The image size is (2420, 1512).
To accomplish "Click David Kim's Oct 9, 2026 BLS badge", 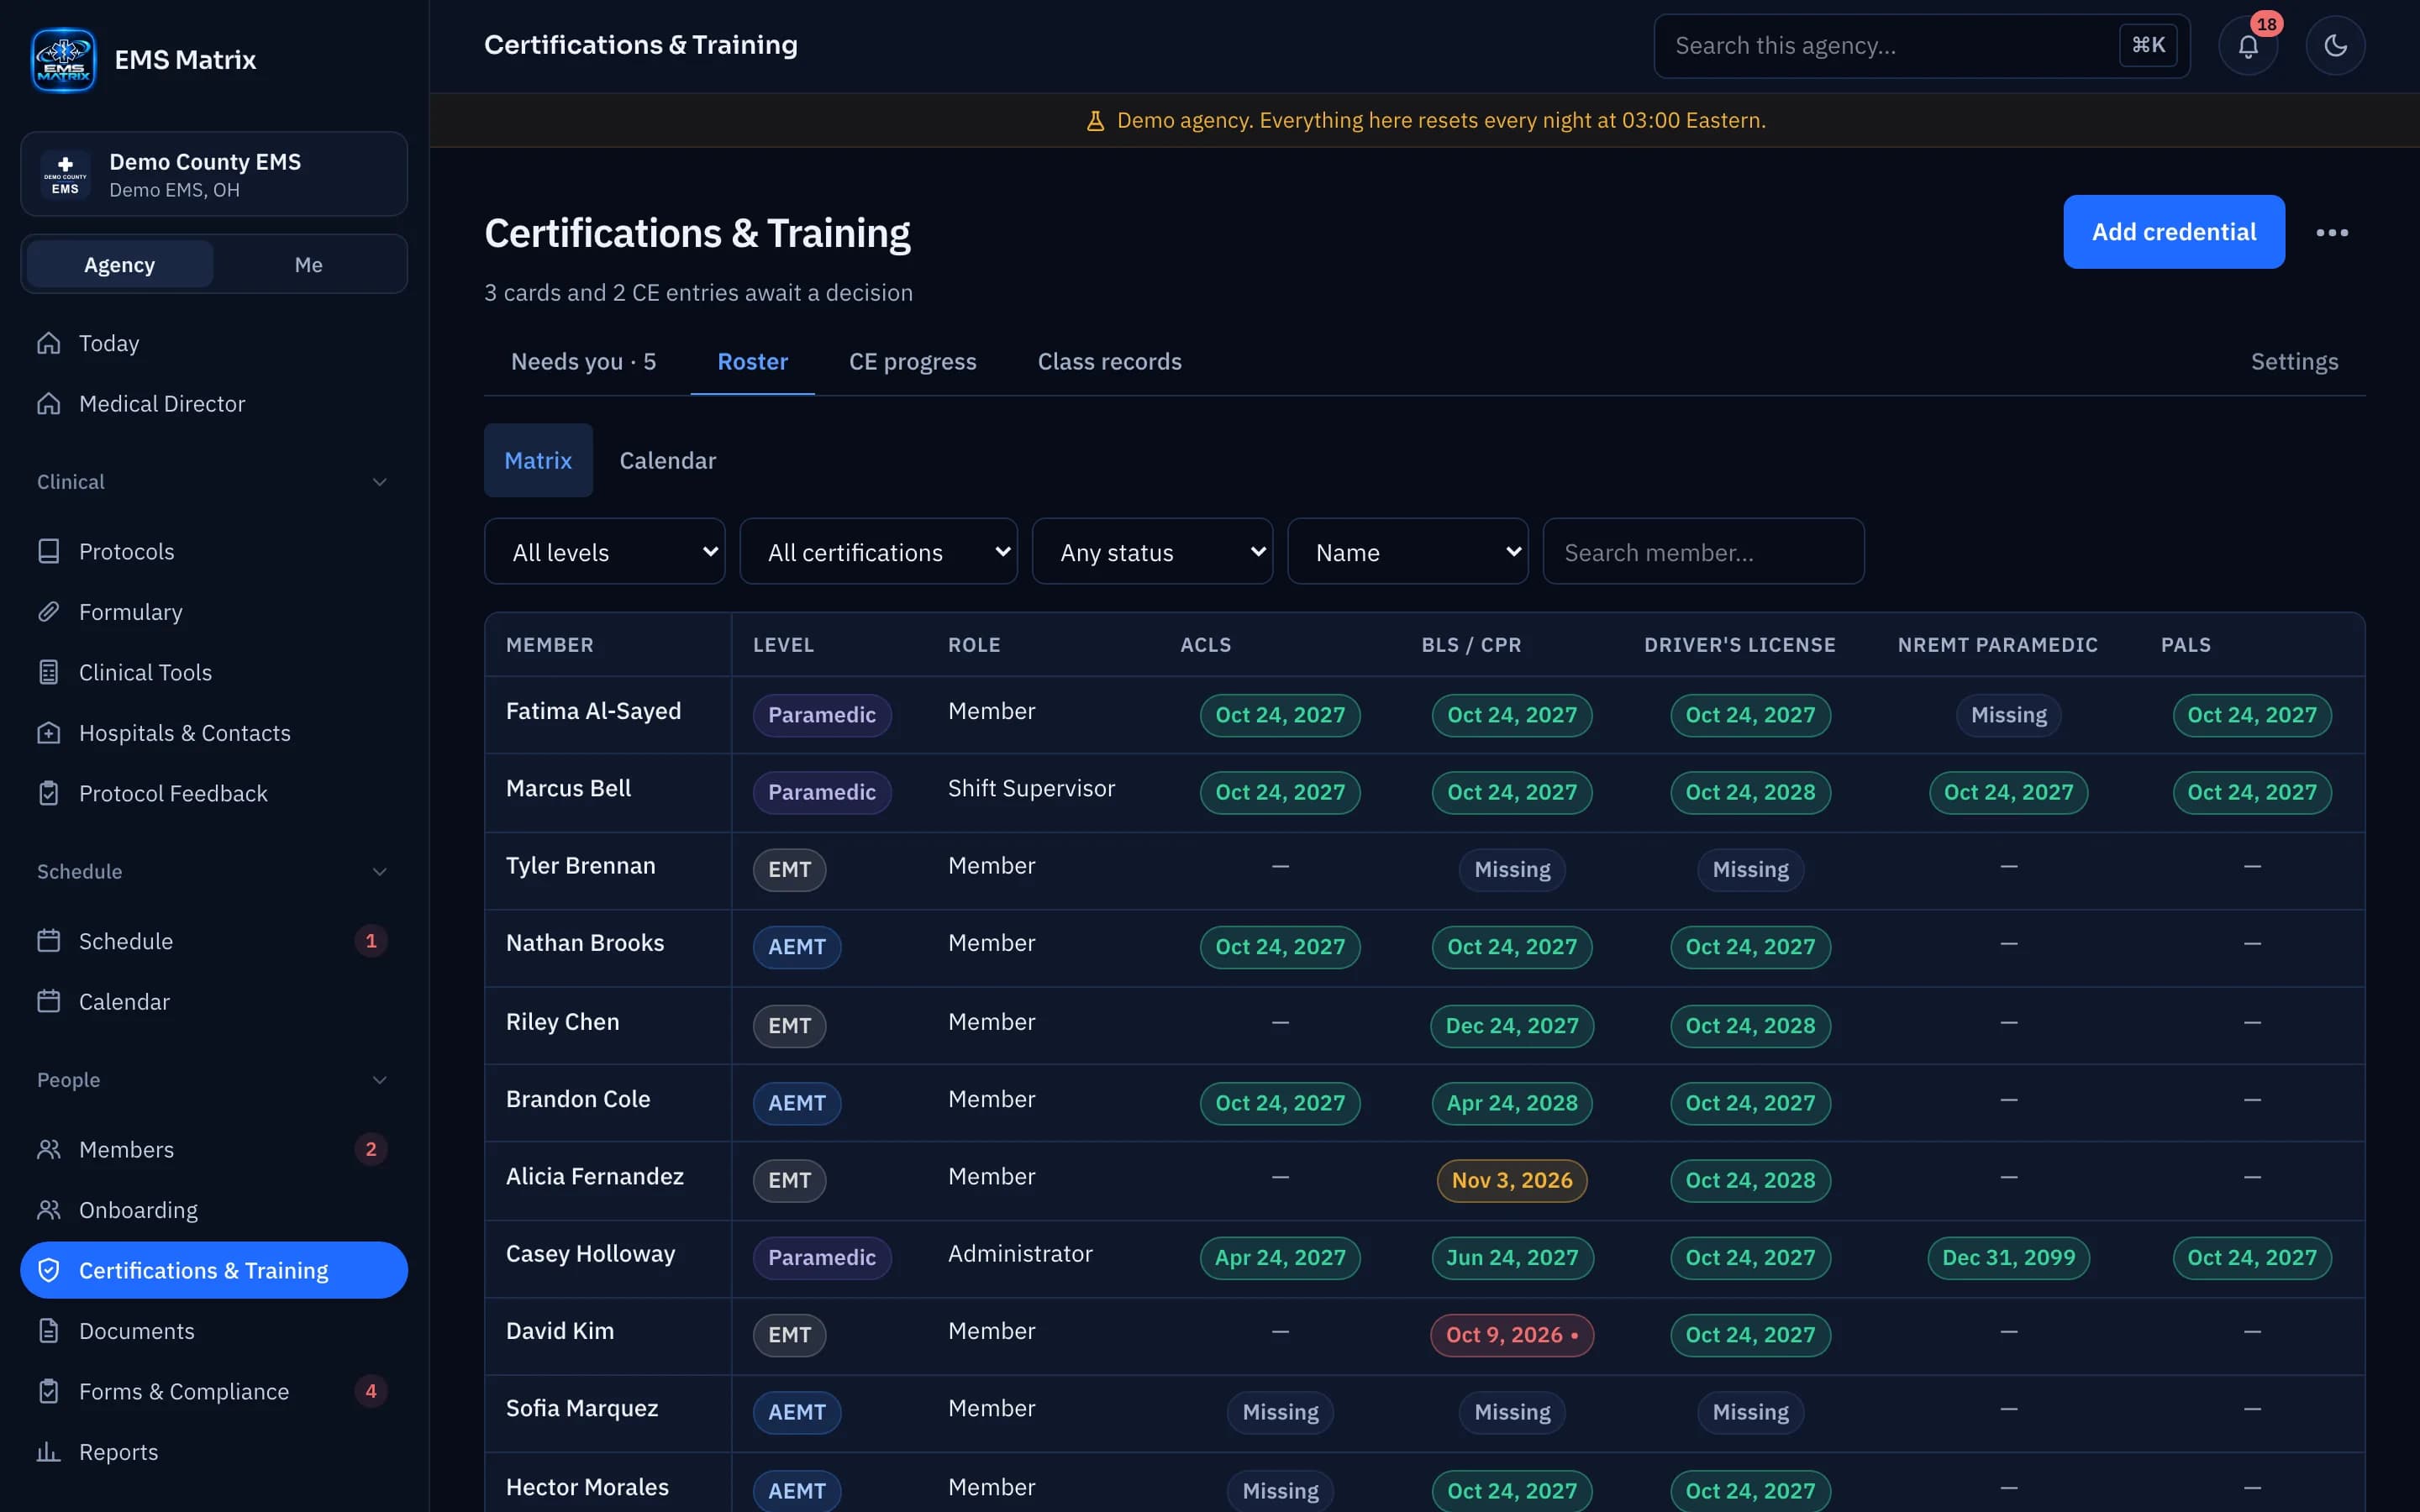I will click(1511, 1335).
